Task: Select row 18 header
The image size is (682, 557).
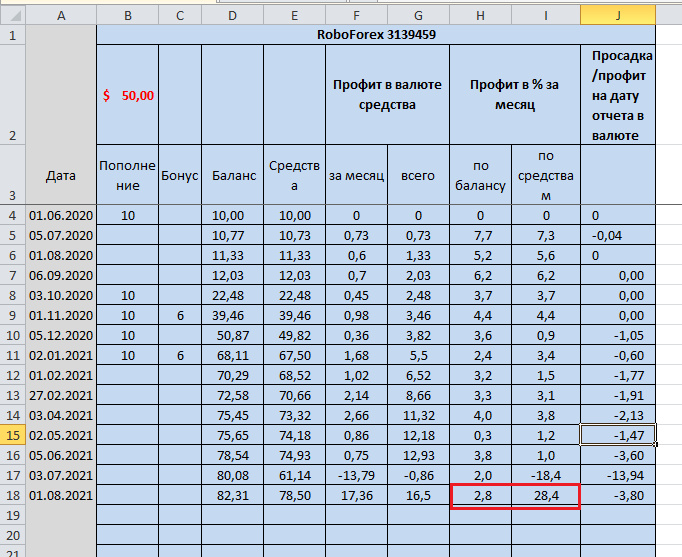Action: click(x=13, y=495)
